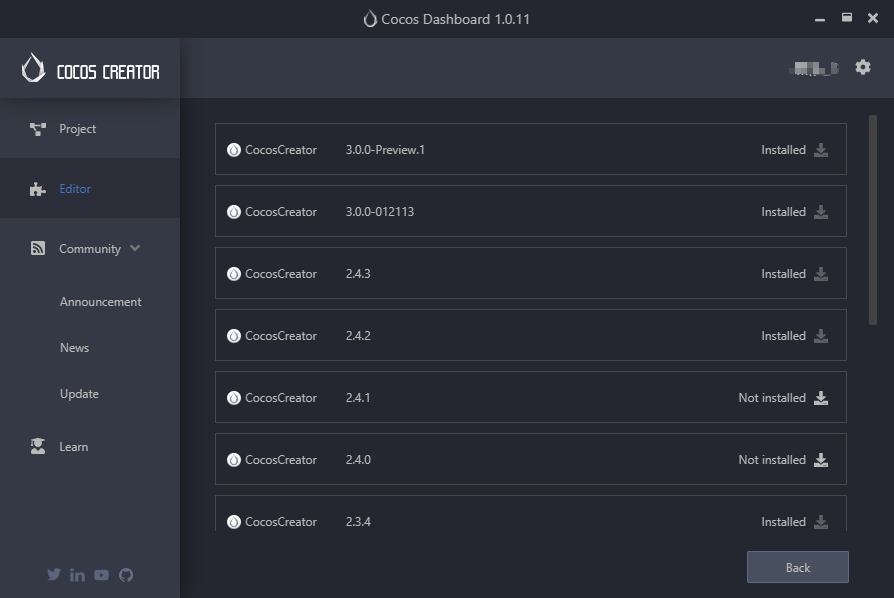The image size is (894, 598).
Task: Open Update under Community
Action: pyautogui.click(x=79, y=394)
